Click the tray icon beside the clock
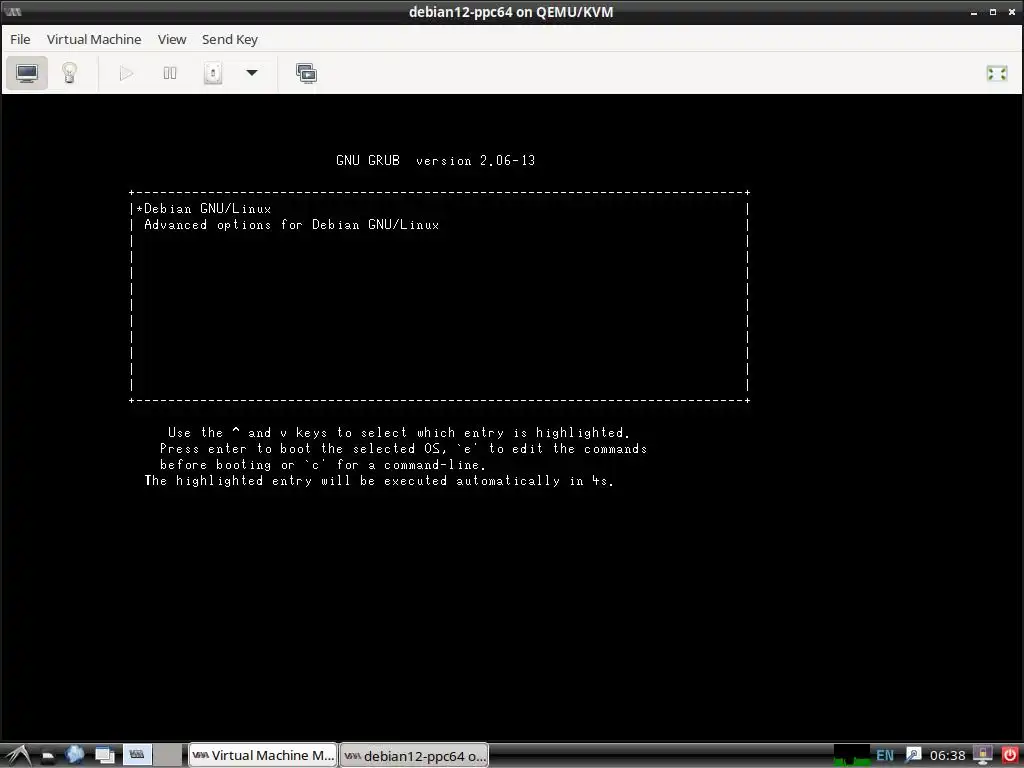Image resolution: width=1024 pixels, height=768 pixels. tap(913, 756)
